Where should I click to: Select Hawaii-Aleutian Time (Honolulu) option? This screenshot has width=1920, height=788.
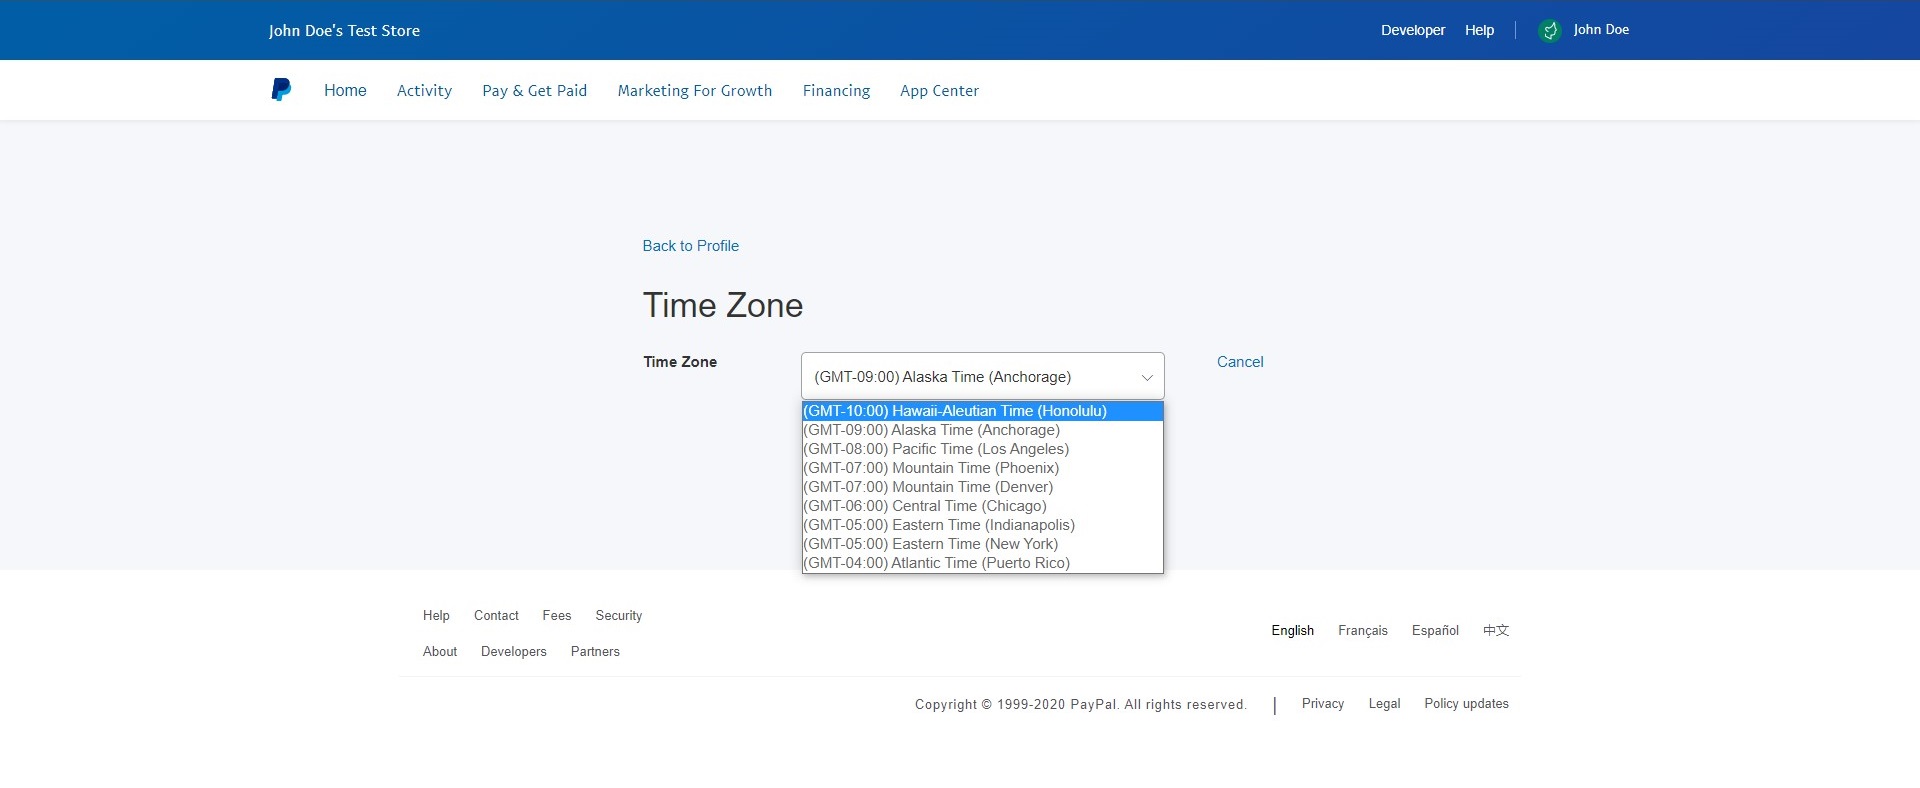tap(955, 411)
